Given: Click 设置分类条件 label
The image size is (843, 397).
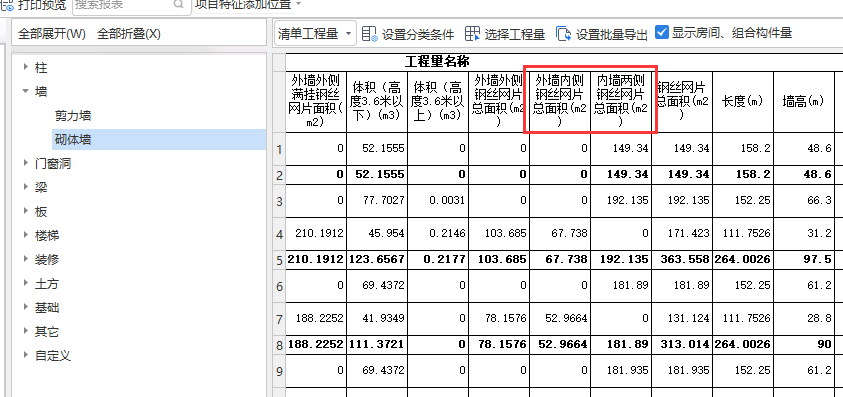Looking at the screenshot, I should [418, 34].
